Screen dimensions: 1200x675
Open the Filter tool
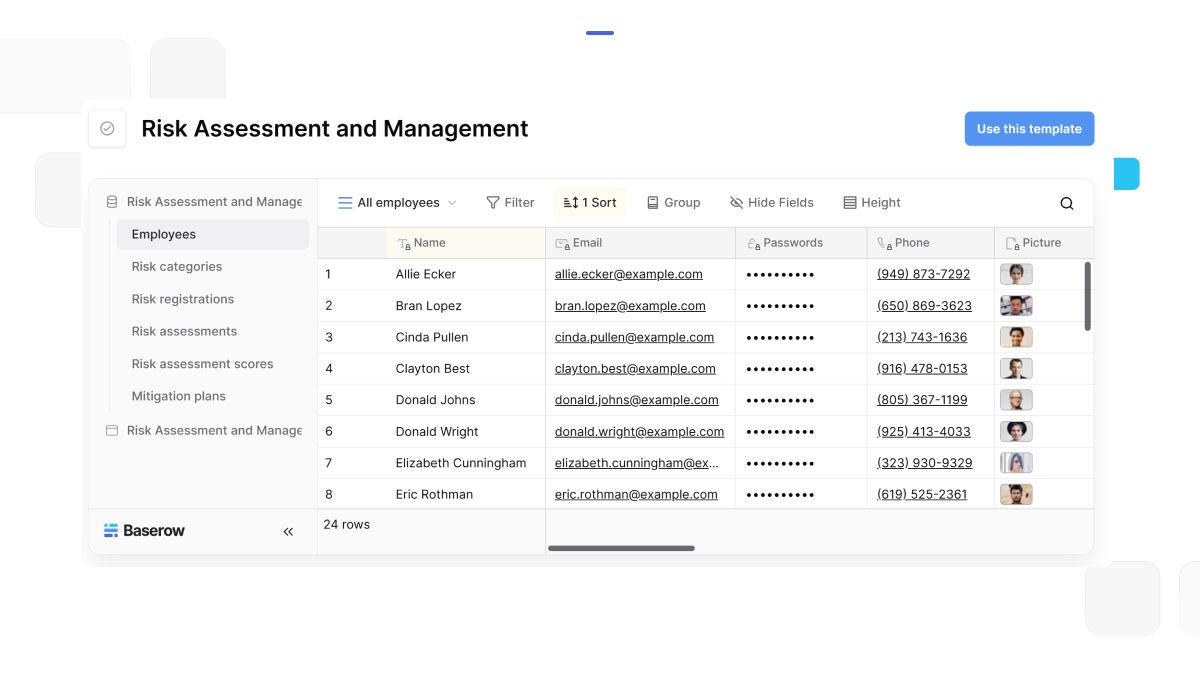[510, 203]
